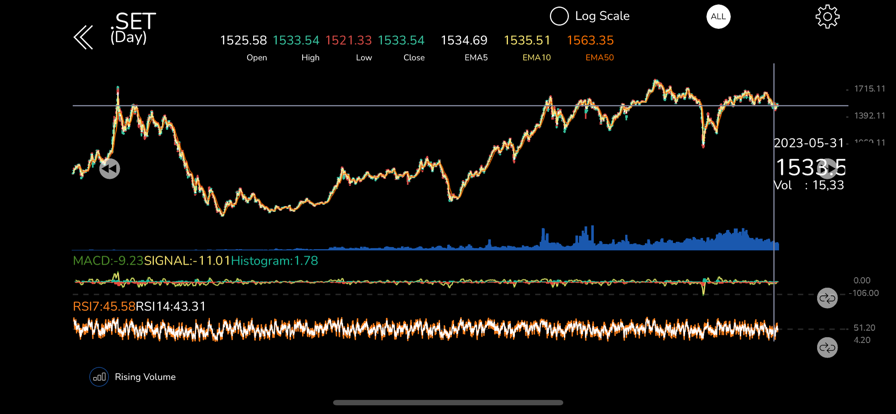
Task: Tap the .SET symbol title
Action: click(133, 21)
